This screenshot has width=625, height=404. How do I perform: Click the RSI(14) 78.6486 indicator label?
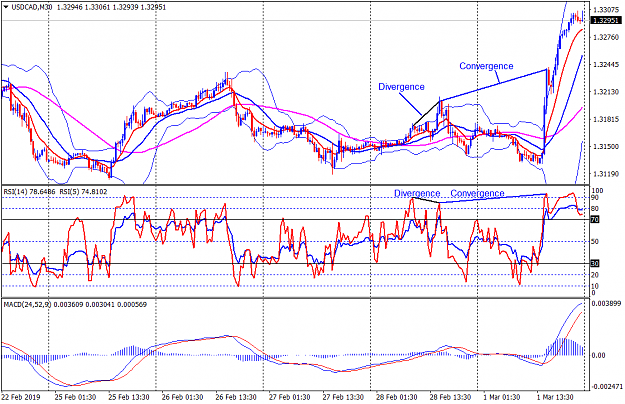click(x=29, y=192)
